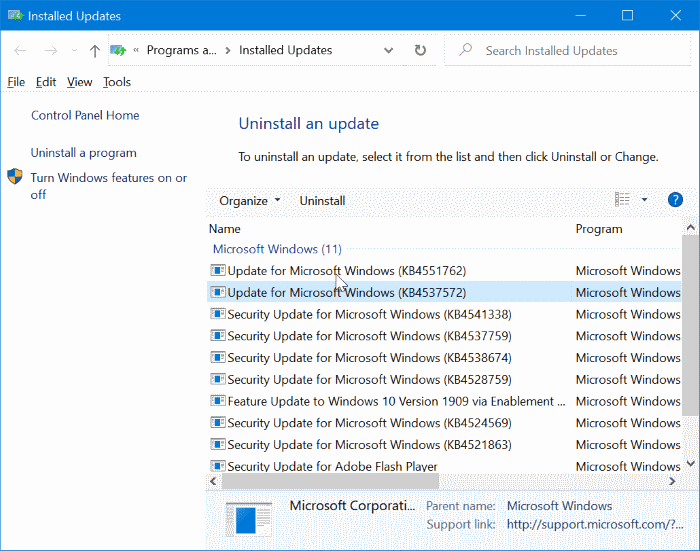Minimize the Installed Updates window
The width and height of the screenshot is (700, 551).
(580, 16)
